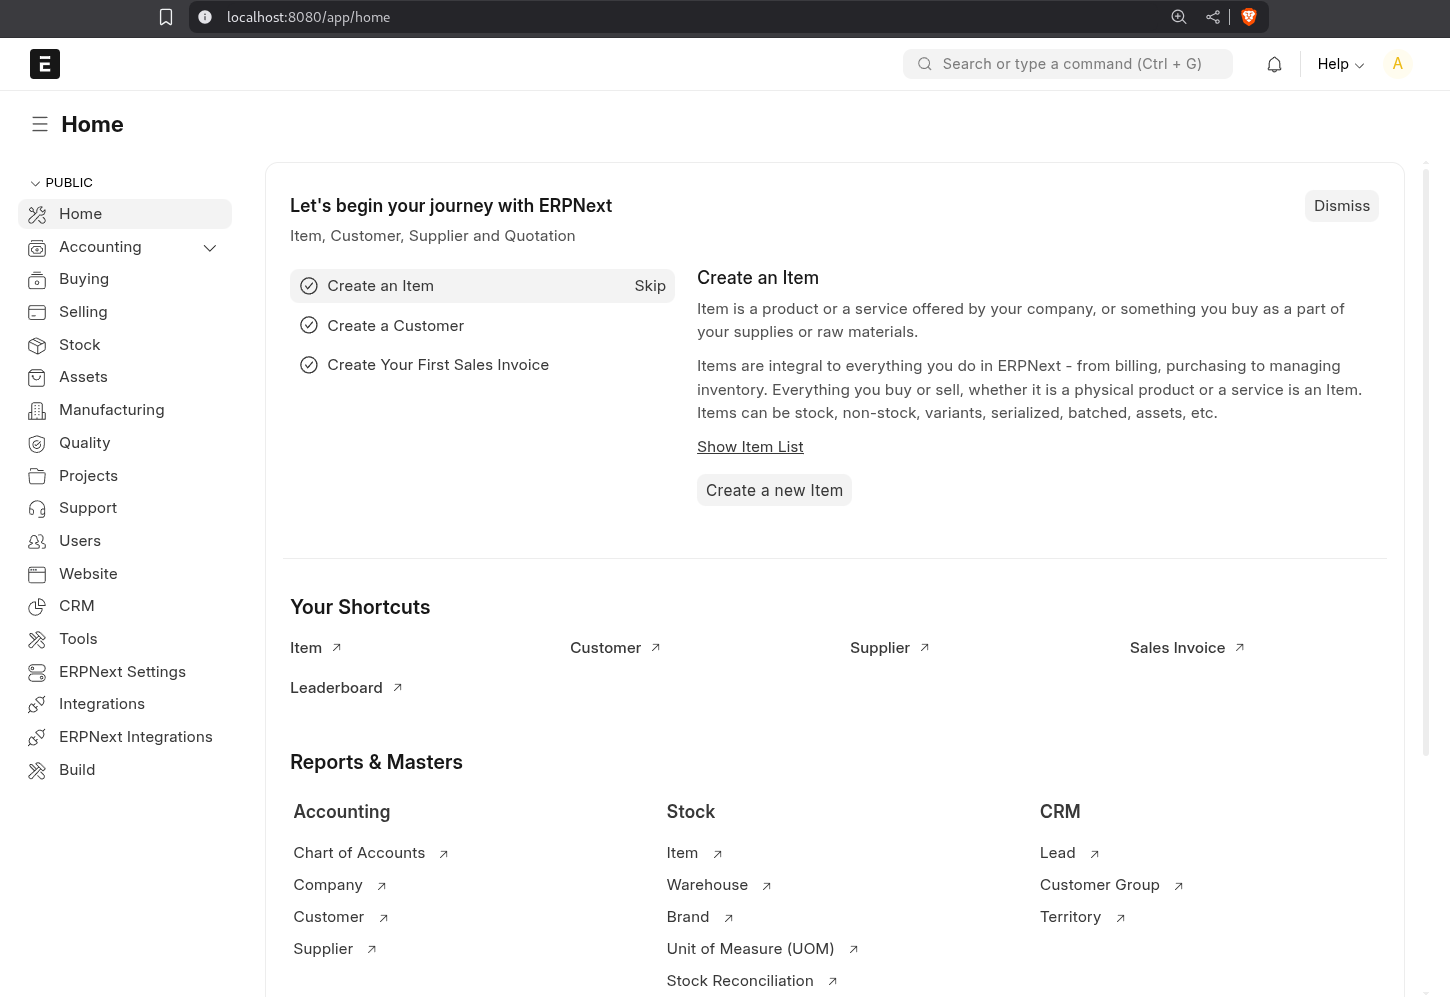Open Manufacturing workspace label
The width and height of the screenshot is (1450, 997).
click(112, 410)
